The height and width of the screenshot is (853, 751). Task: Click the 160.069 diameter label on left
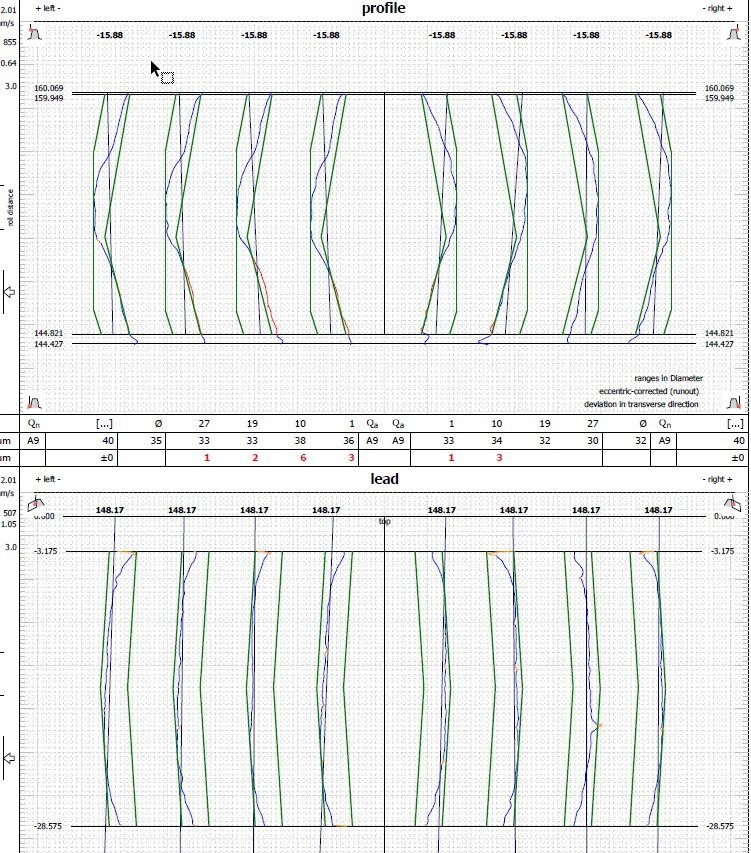tap(48, 89)
